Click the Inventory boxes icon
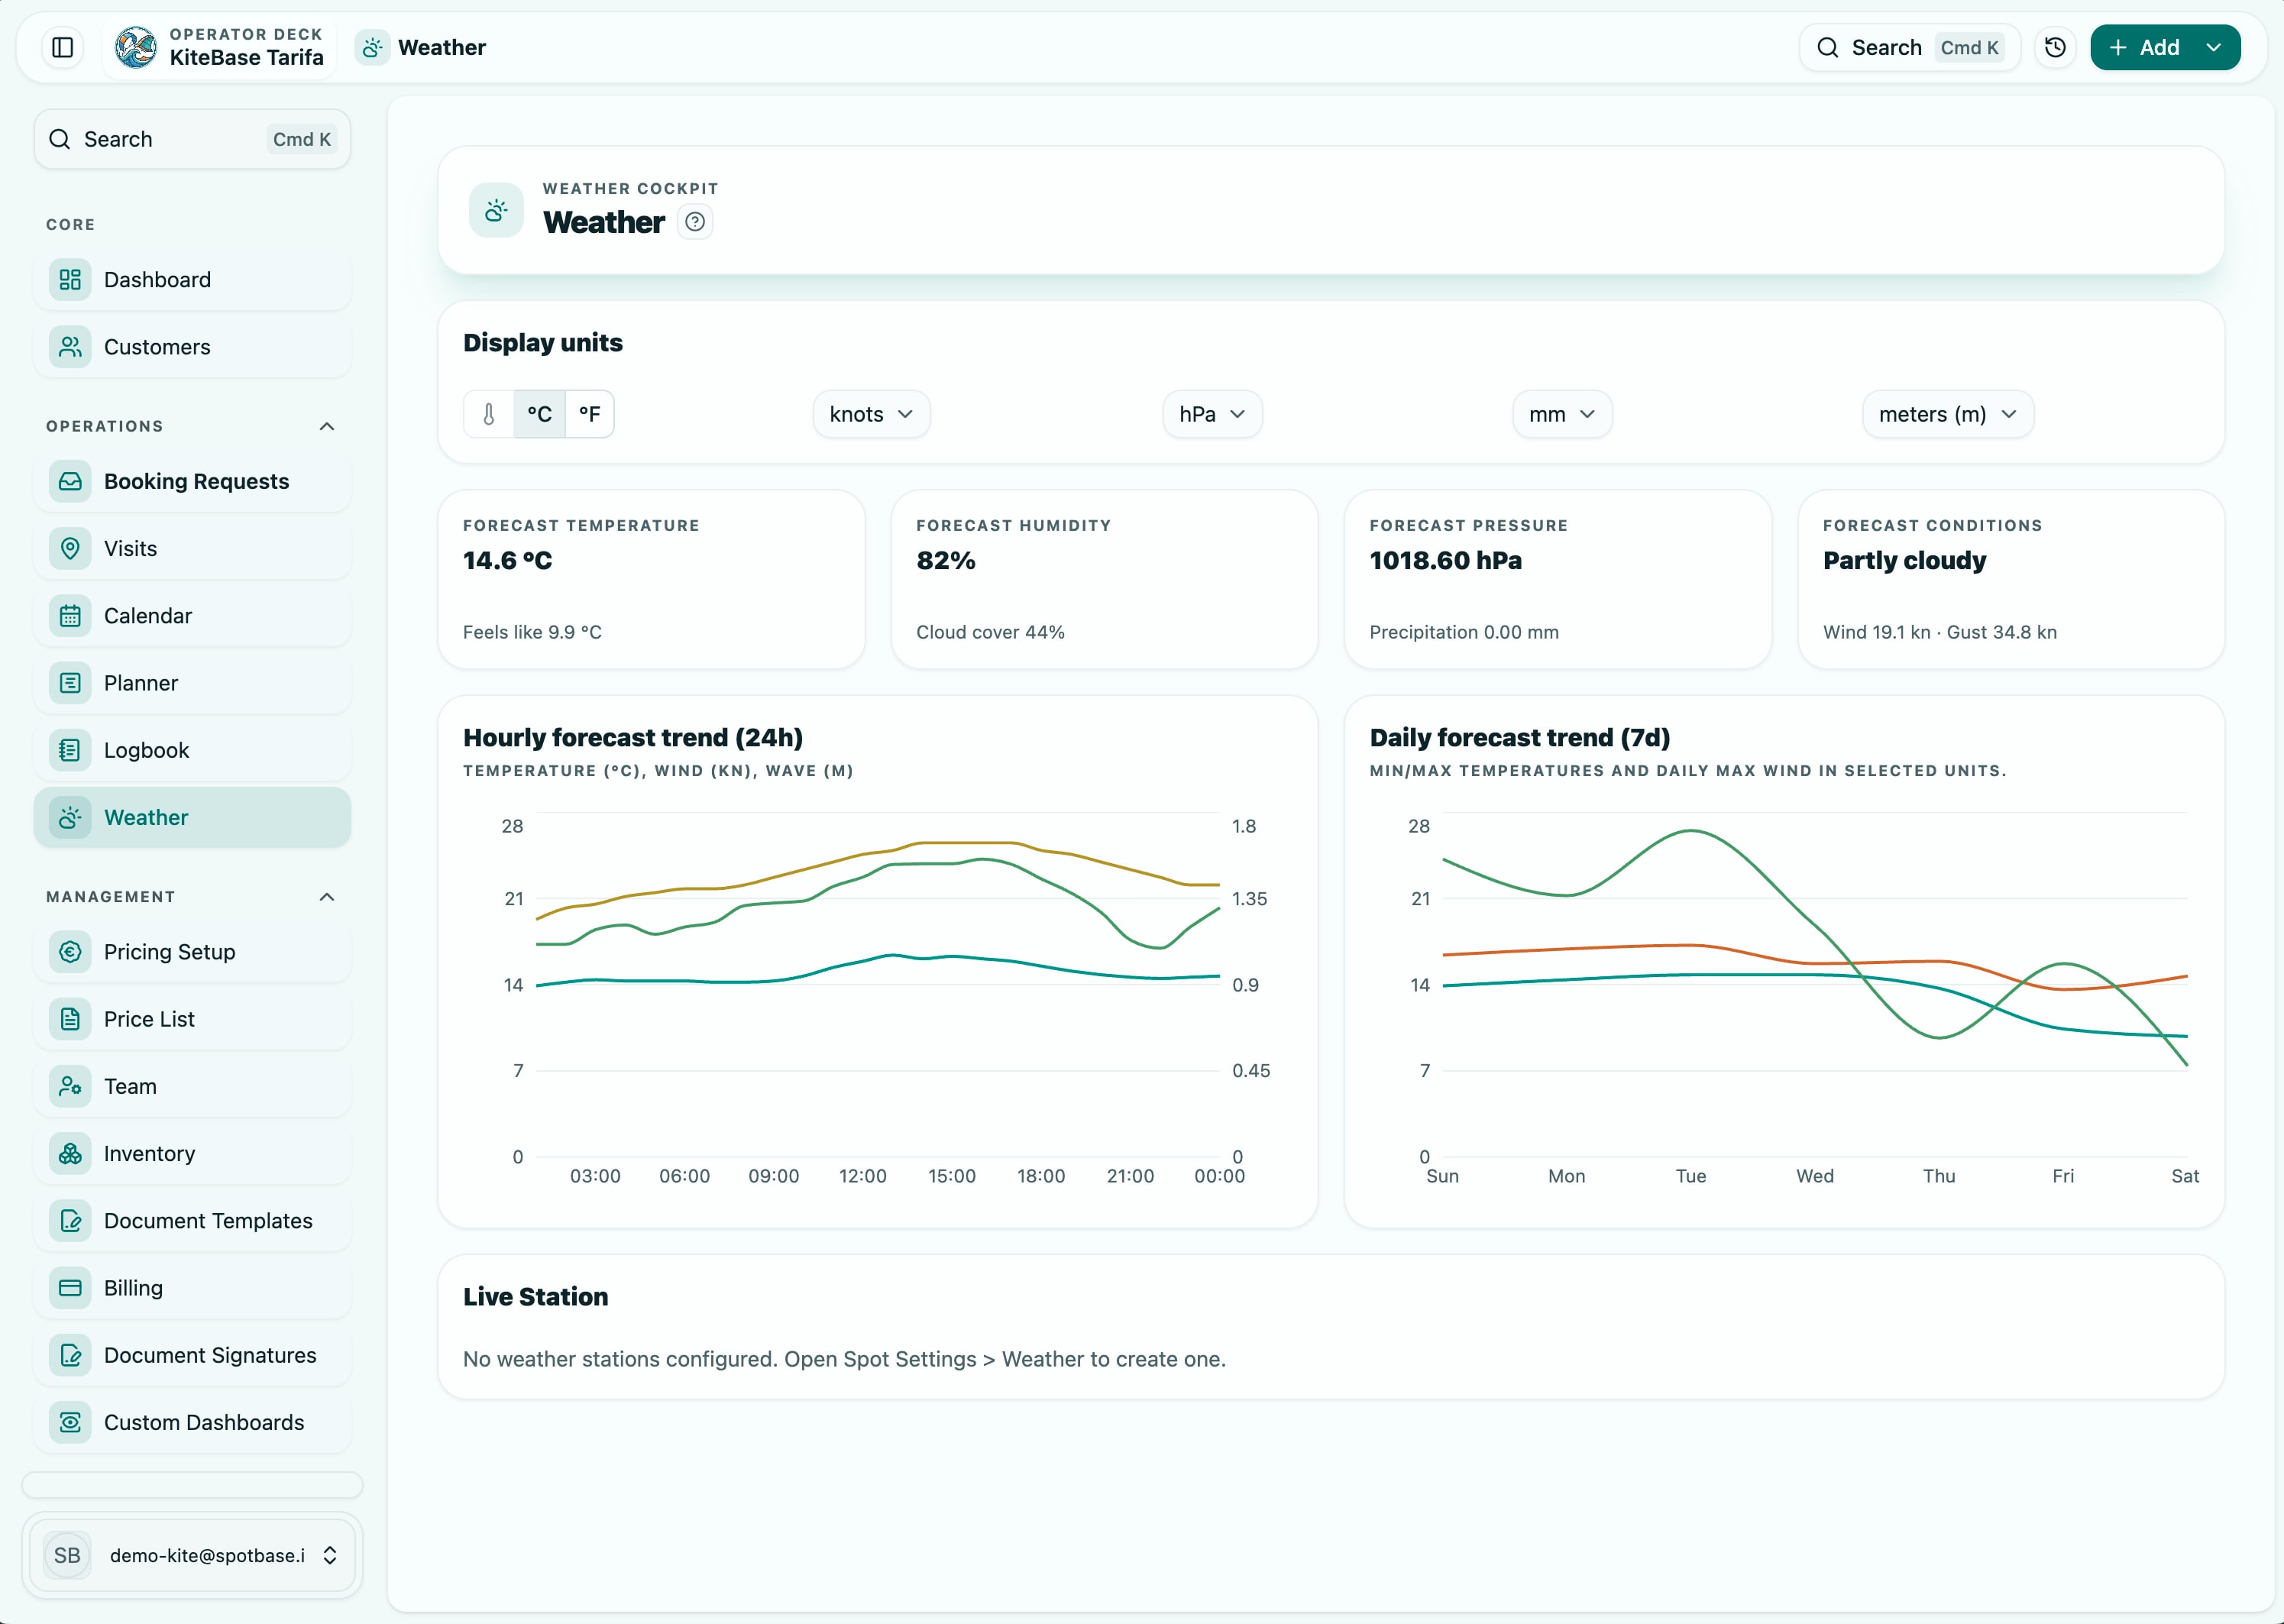 pos(70,1153)
